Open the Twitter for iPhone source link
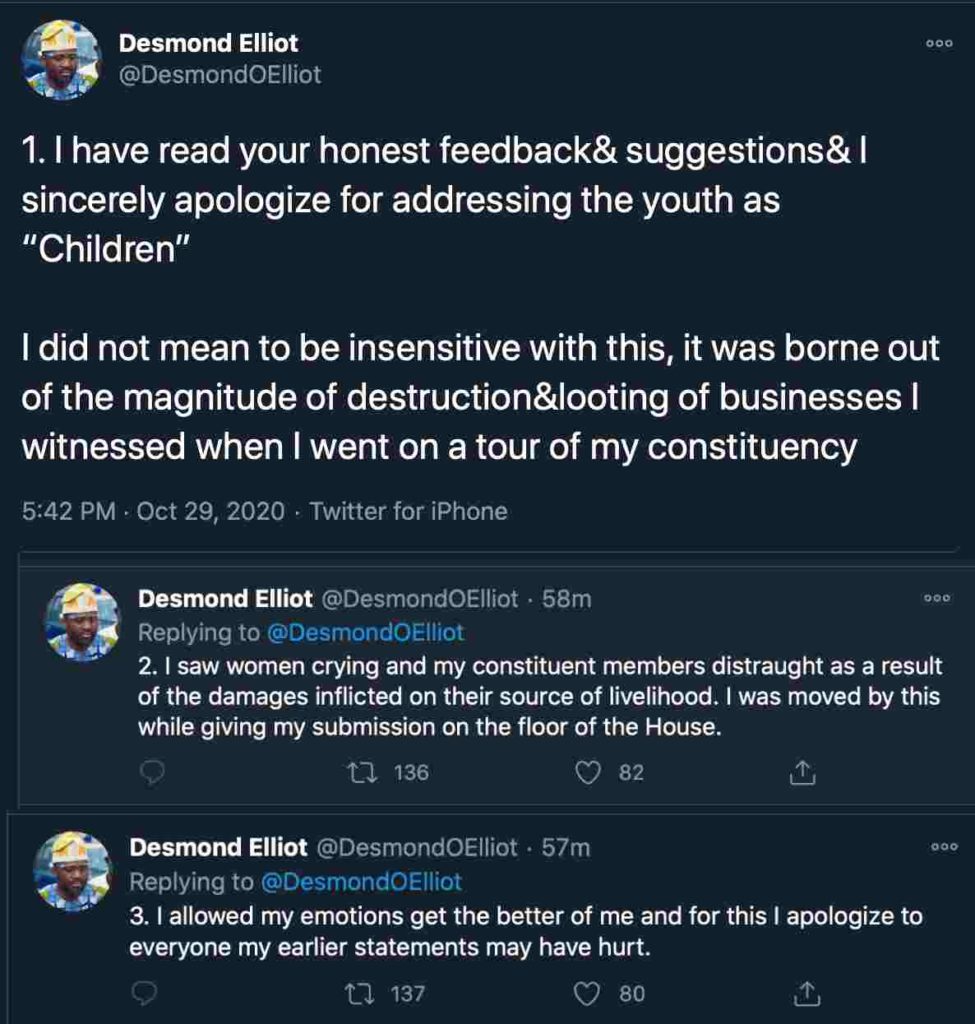975x1024 pixels. click(408, 512)
